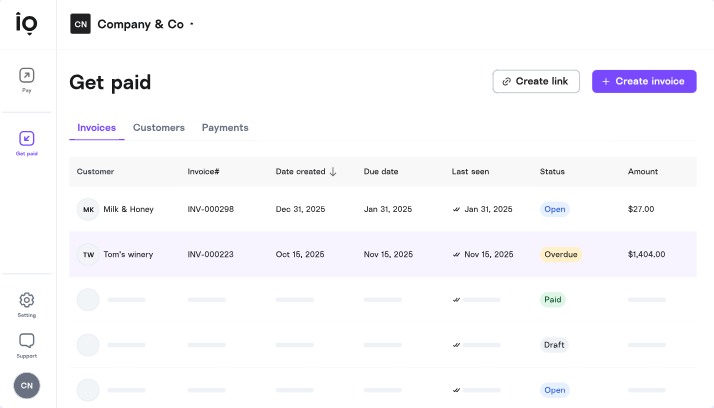Screen dimensions: 714x408
Task: Open Support chat icon
Action: tap(27, 341)
